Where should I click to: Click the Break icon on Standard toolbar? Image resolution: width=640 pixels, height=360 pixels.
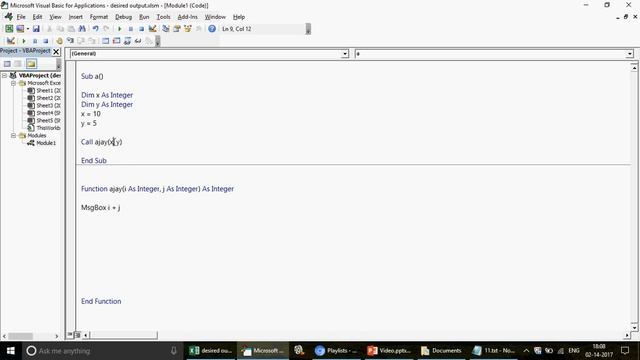click(x=131, y=29)
